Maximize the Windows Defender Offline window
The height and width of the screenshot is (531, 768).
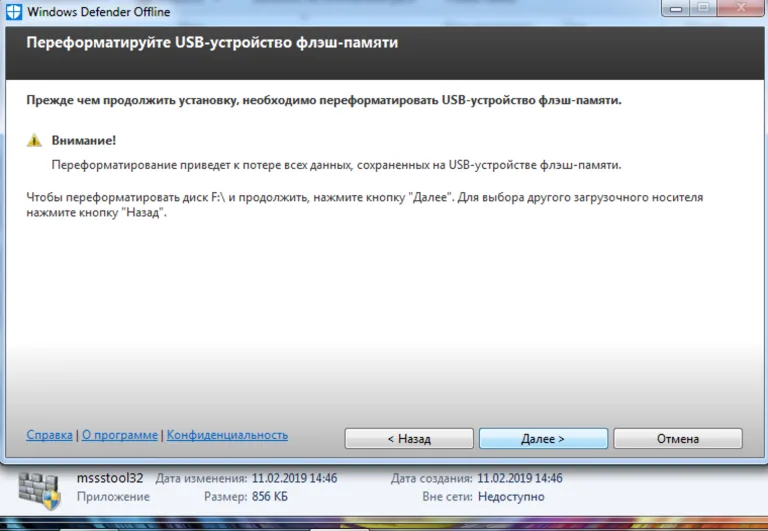(703, 8)
